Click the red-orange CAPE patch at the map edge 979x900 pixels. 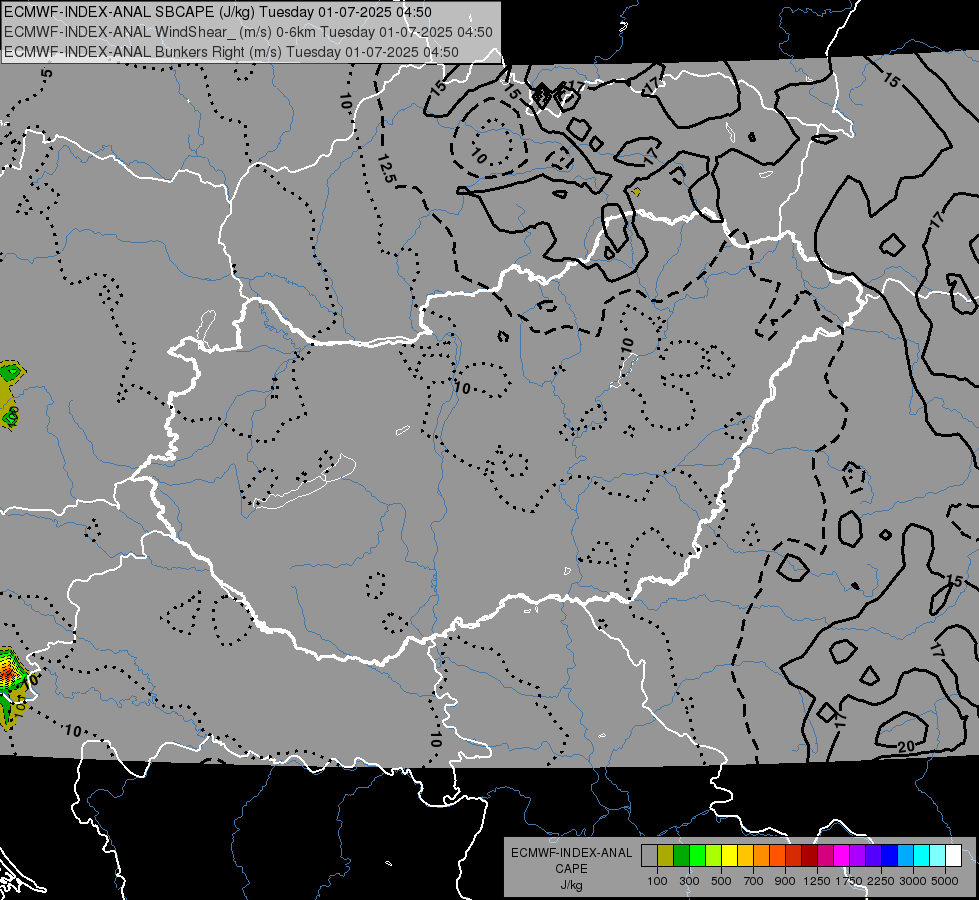coord(9,671)
